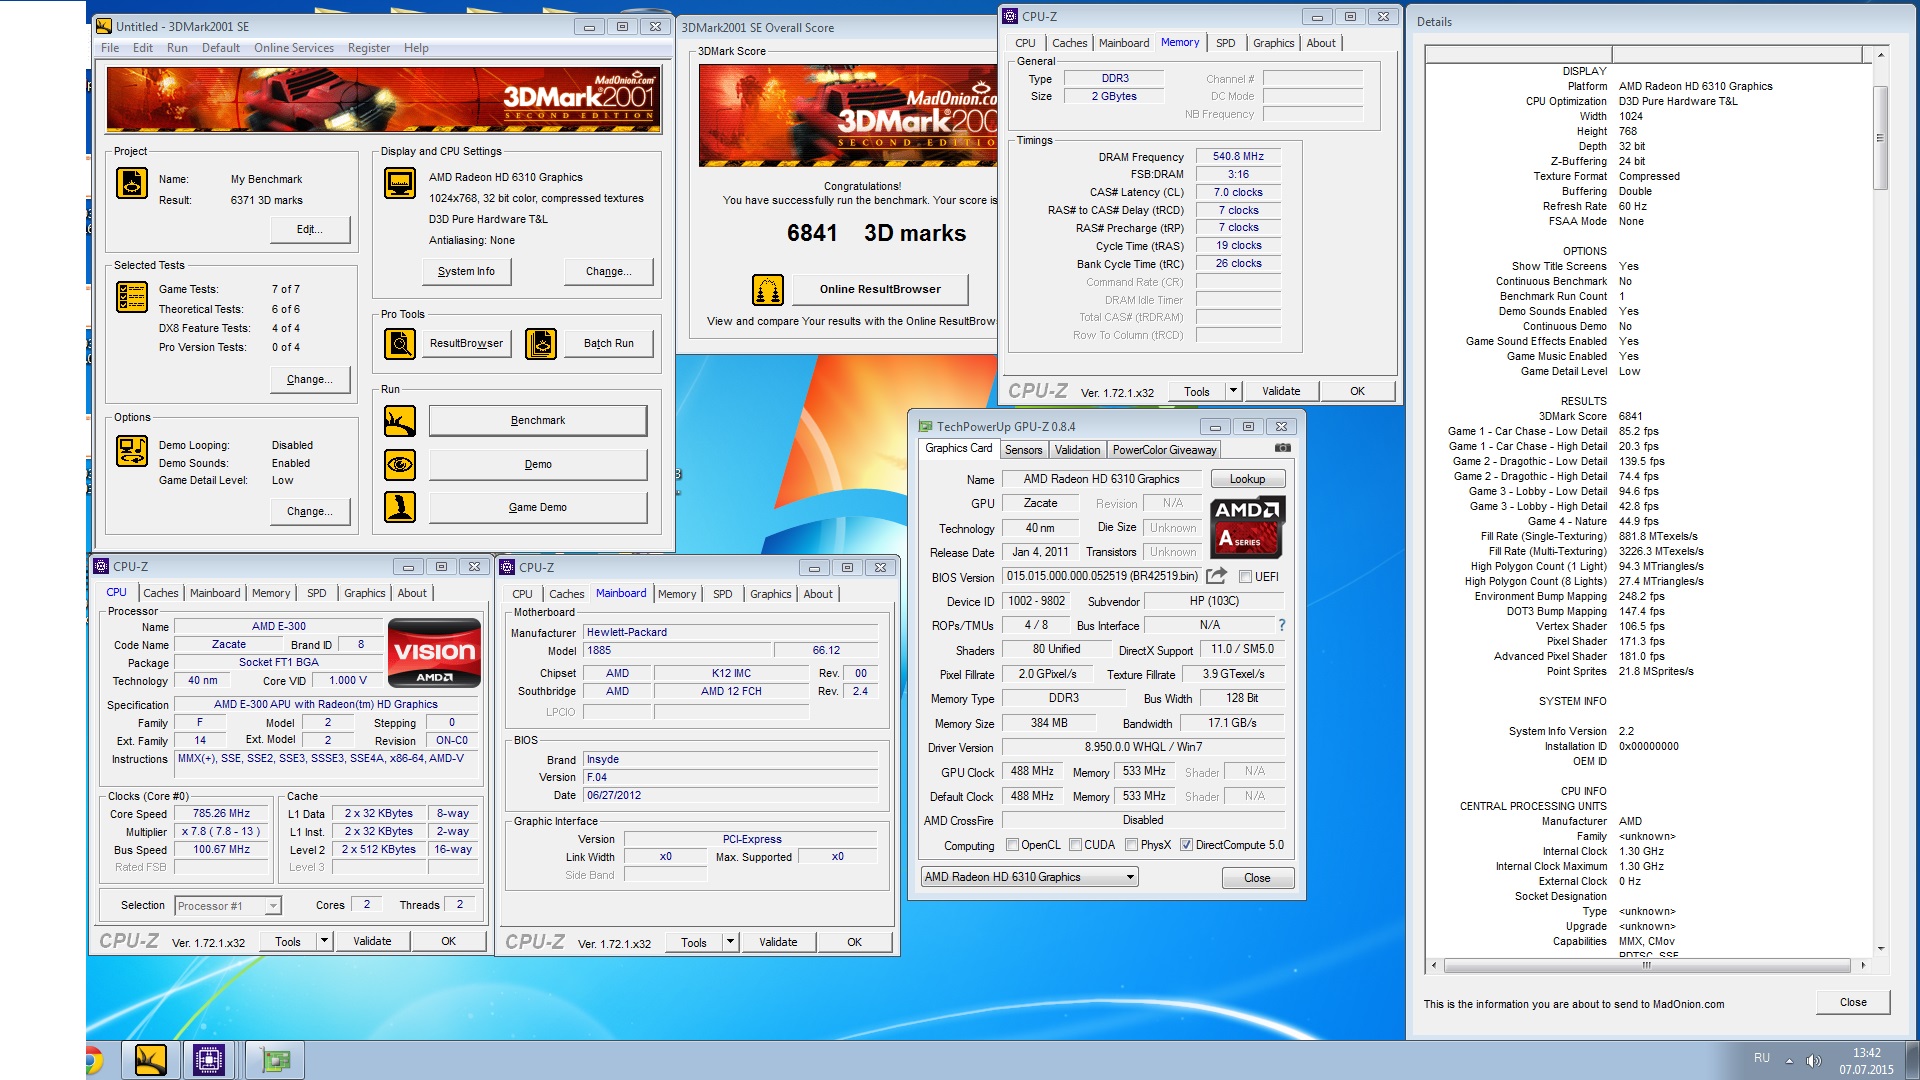The image size is (1920, 1080).
Task: Click the Close button in the Details window
Action: (x=1853, y=1002)
